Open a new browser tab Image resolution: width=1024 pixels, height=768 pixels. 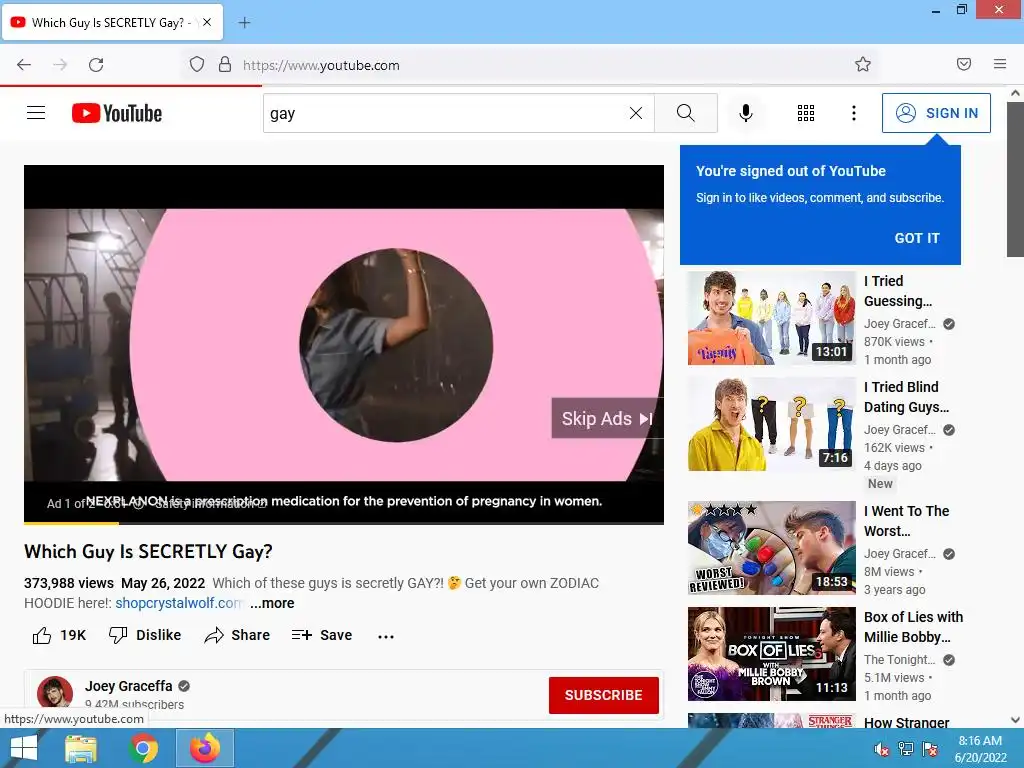[x=244, y=23]
